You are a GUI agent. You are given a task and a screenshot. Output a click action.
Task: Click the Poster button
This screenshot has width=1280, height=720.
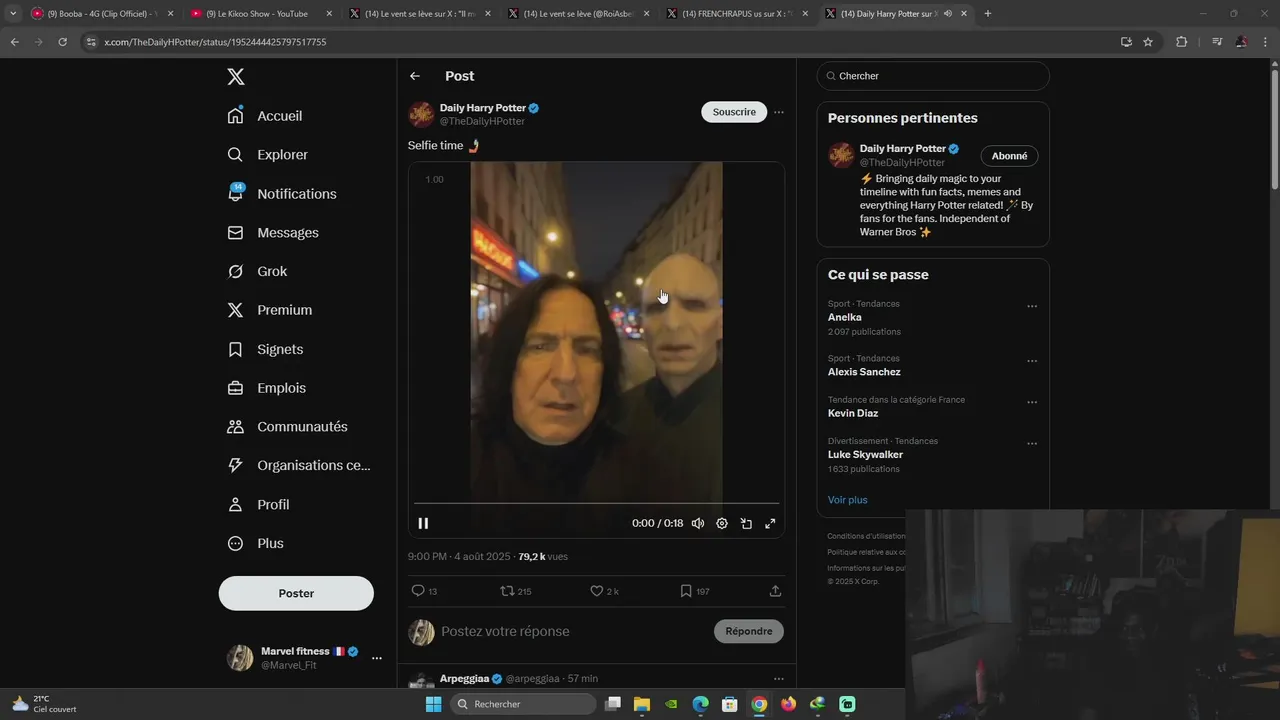[x=296, y=593]
